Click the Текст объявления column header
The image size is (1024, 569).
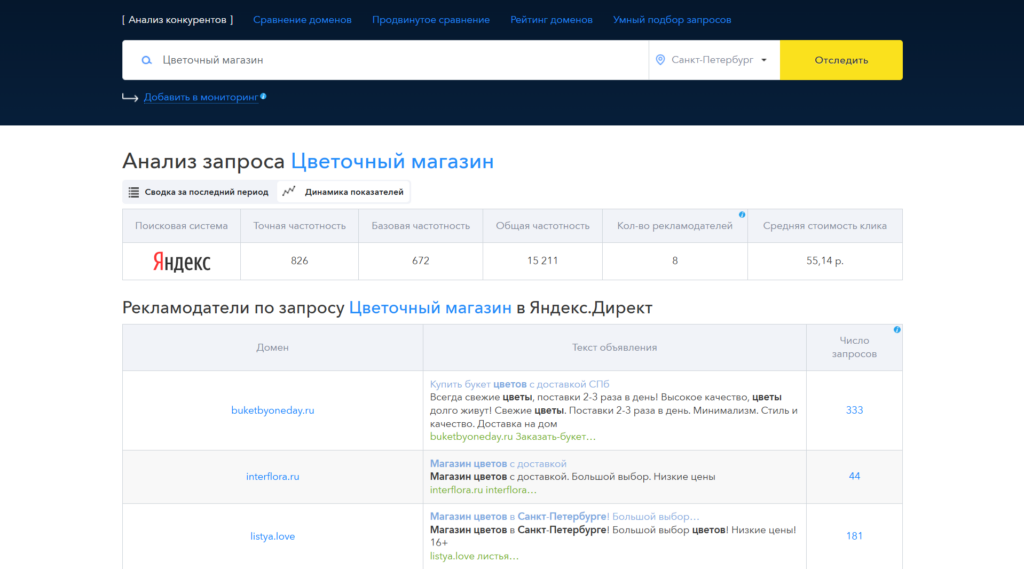(x=615, y=348)
